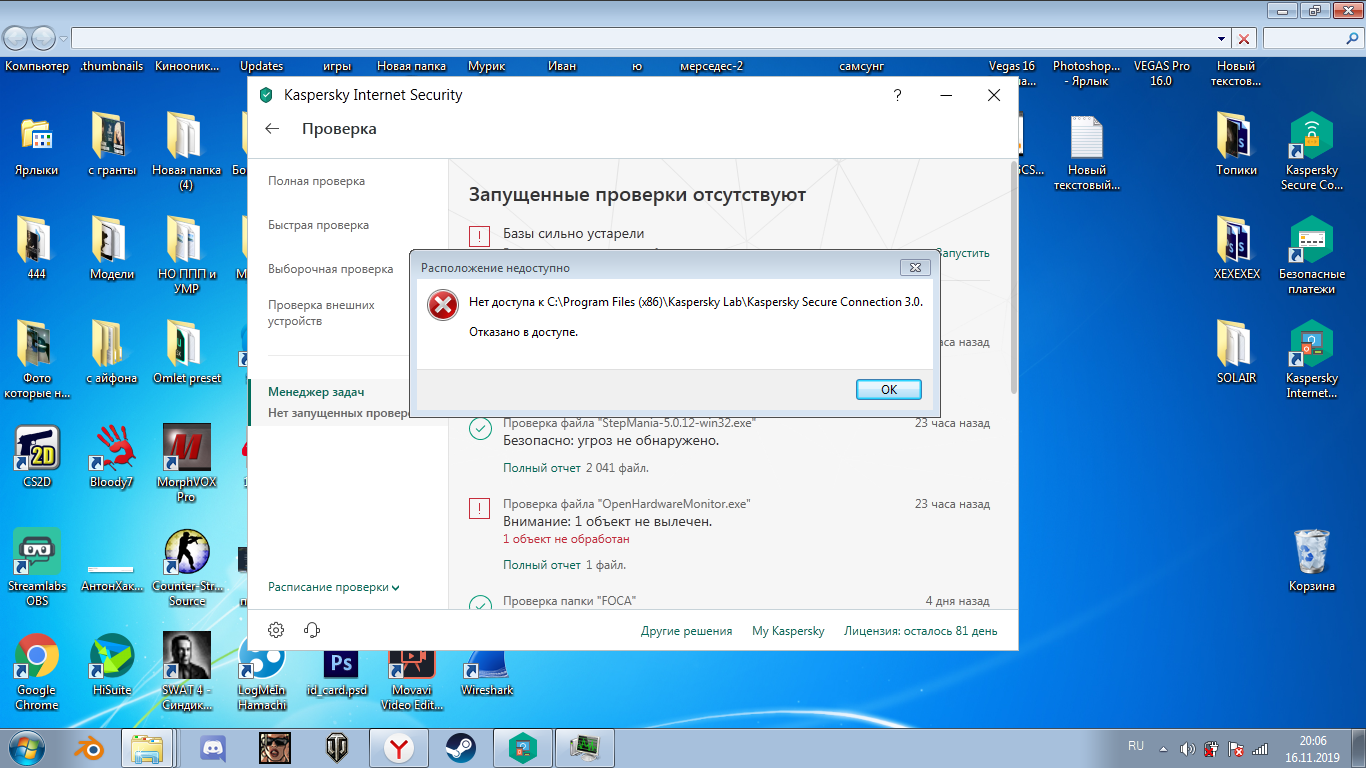Select the Counter-Strike Source desktop icon
Image resolution: width=1366 pixels, height=768 pixels.
point(187,568)
